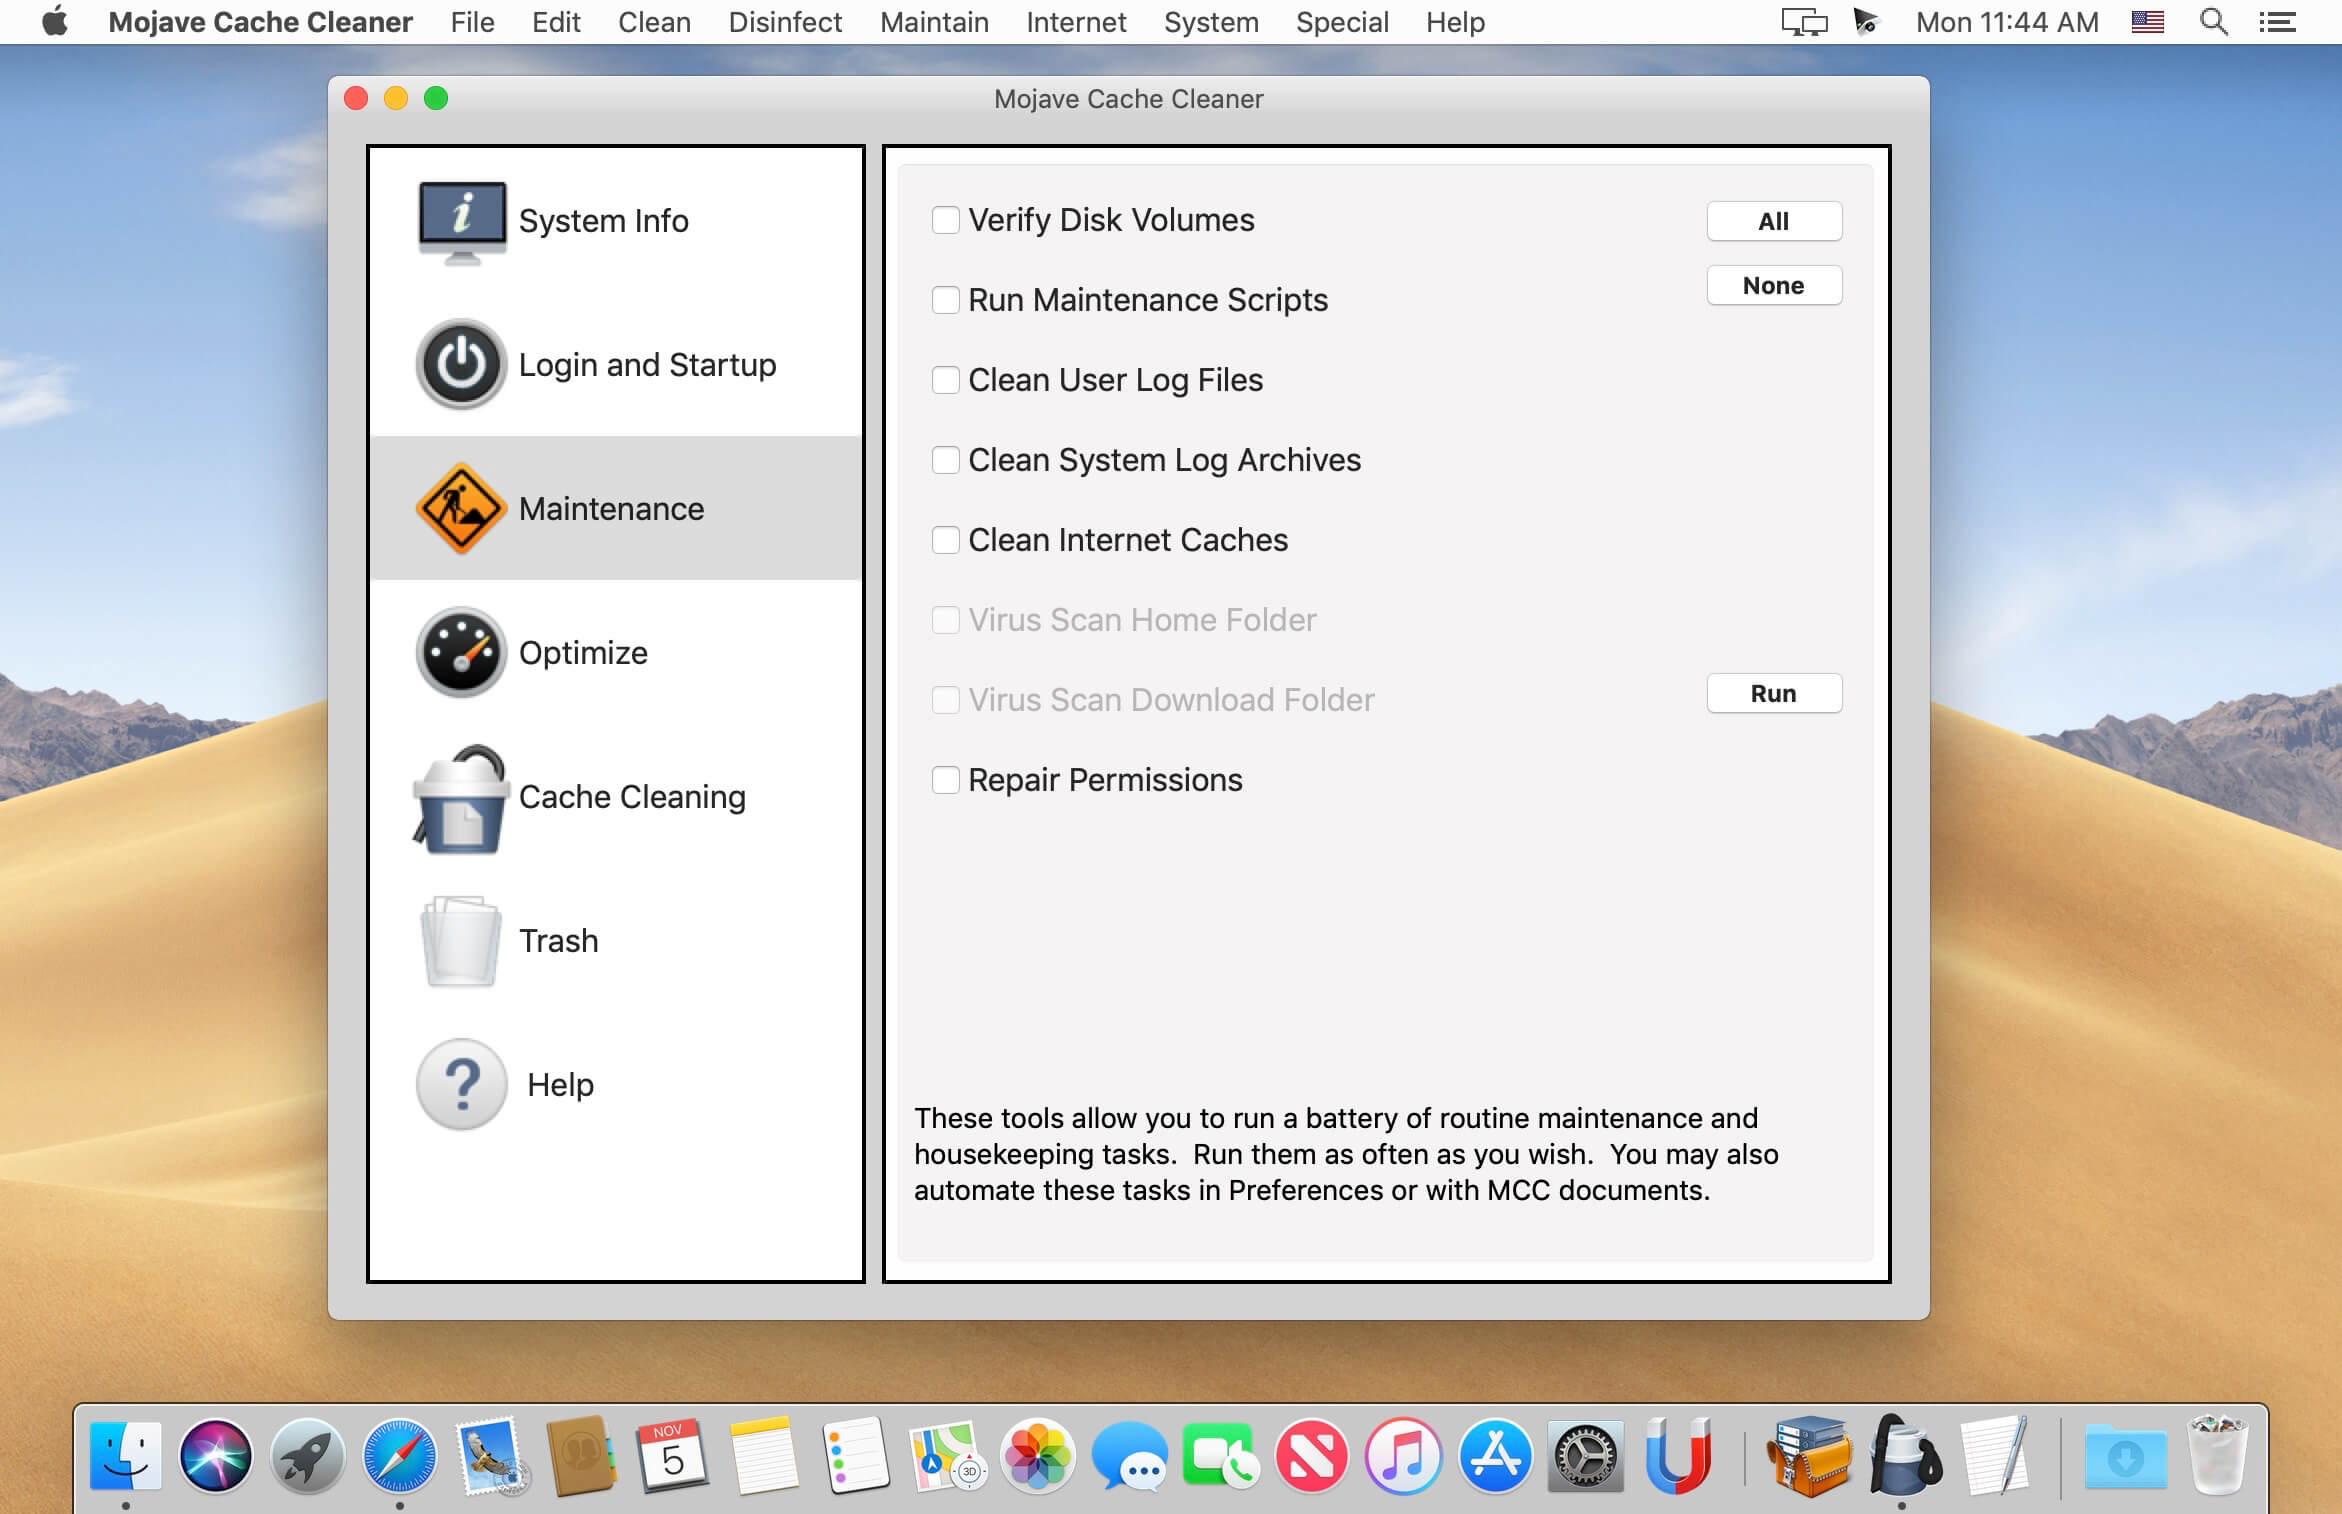This screenshot has width=2342, height=1514.
Task: Open the text document icon in Dock
Action: (x=1996, y=1455)
